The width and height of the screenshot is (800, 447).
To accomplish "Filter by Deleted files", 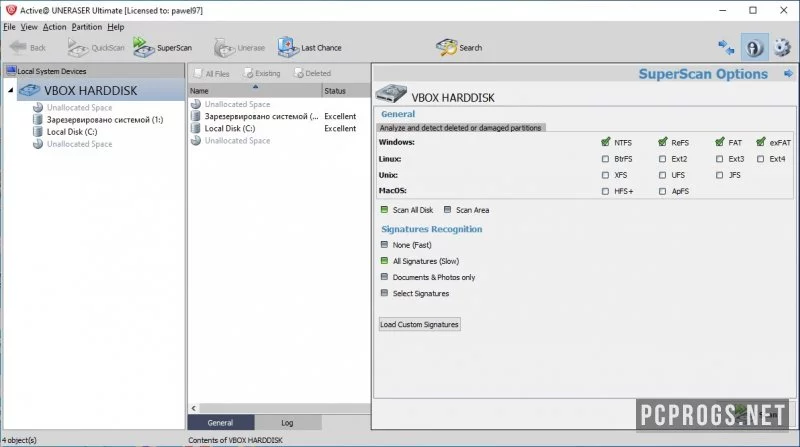I will (312, 73).
